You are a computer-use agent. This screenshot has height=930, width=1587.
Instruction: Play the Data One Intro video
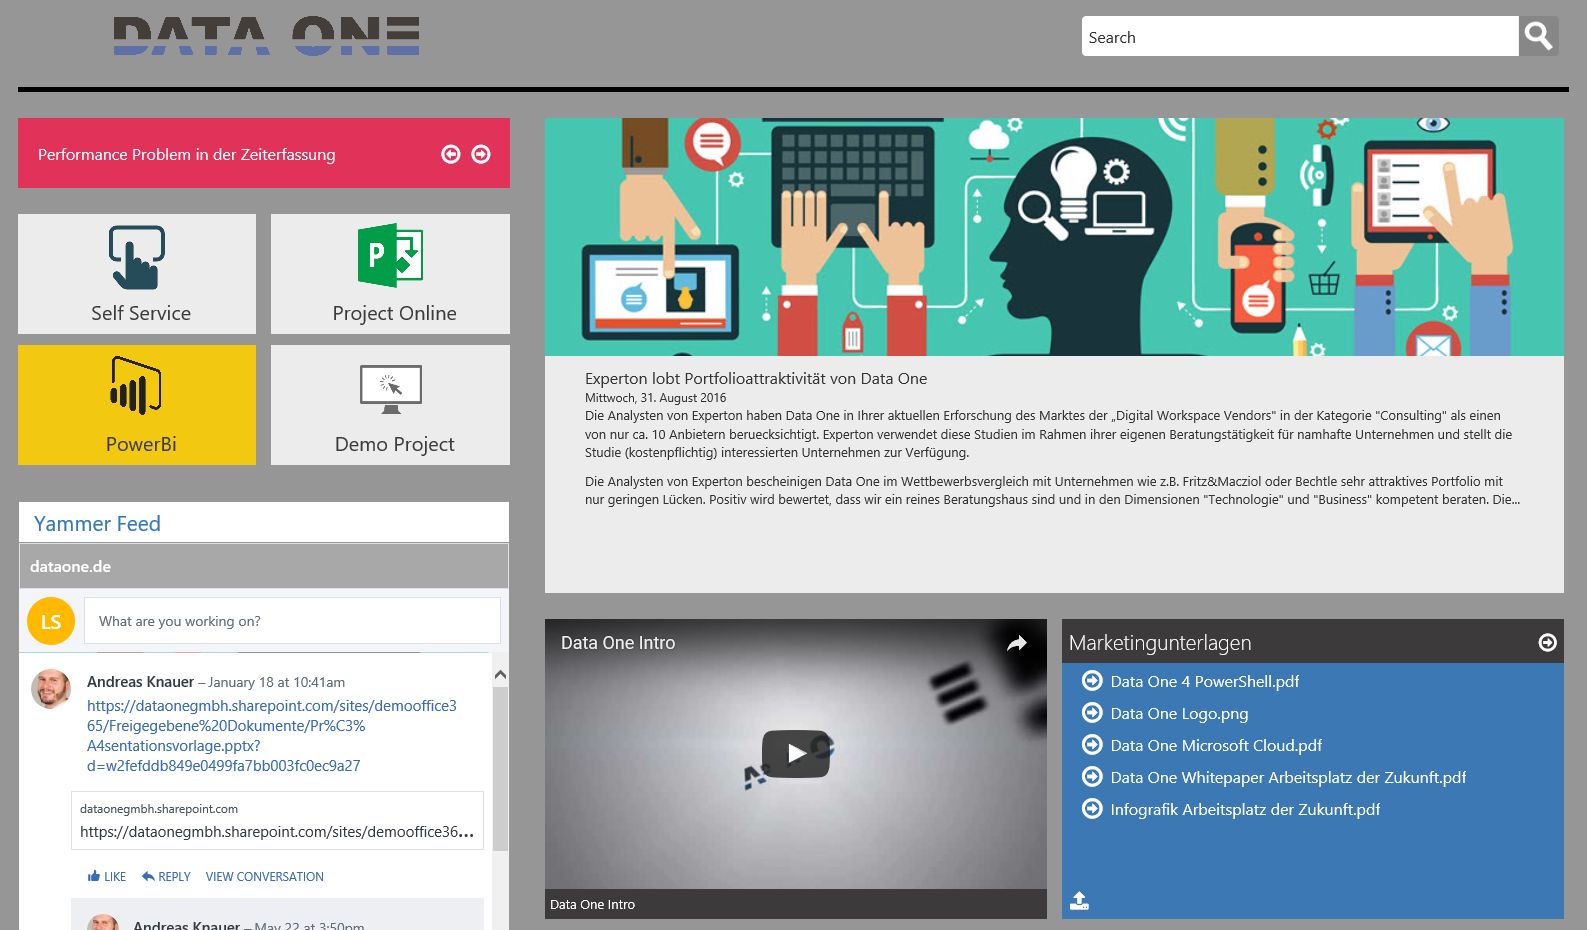795,754
